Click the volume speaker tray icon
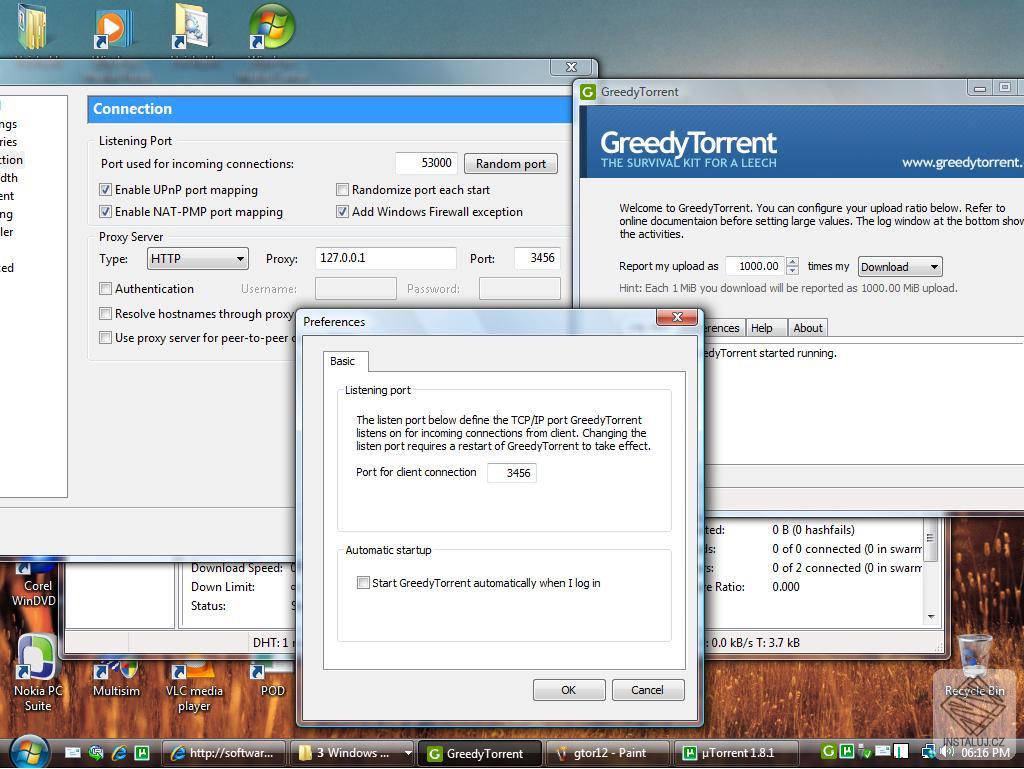Image resolution: width=1024 pixels, height=769 pixels. pyautogui.click(x=946, y=752)
